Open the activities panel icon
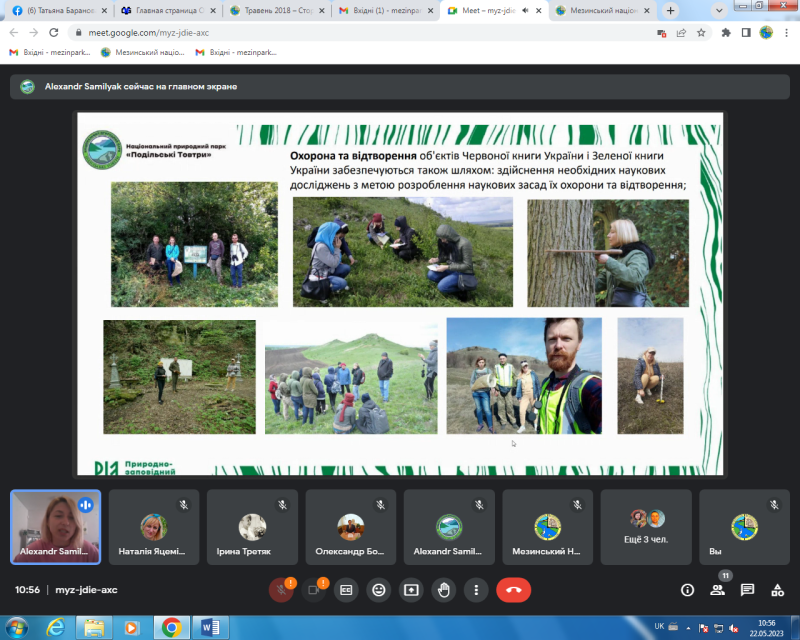800x640 pixels. pyautogui.click(x=777, y=590)
